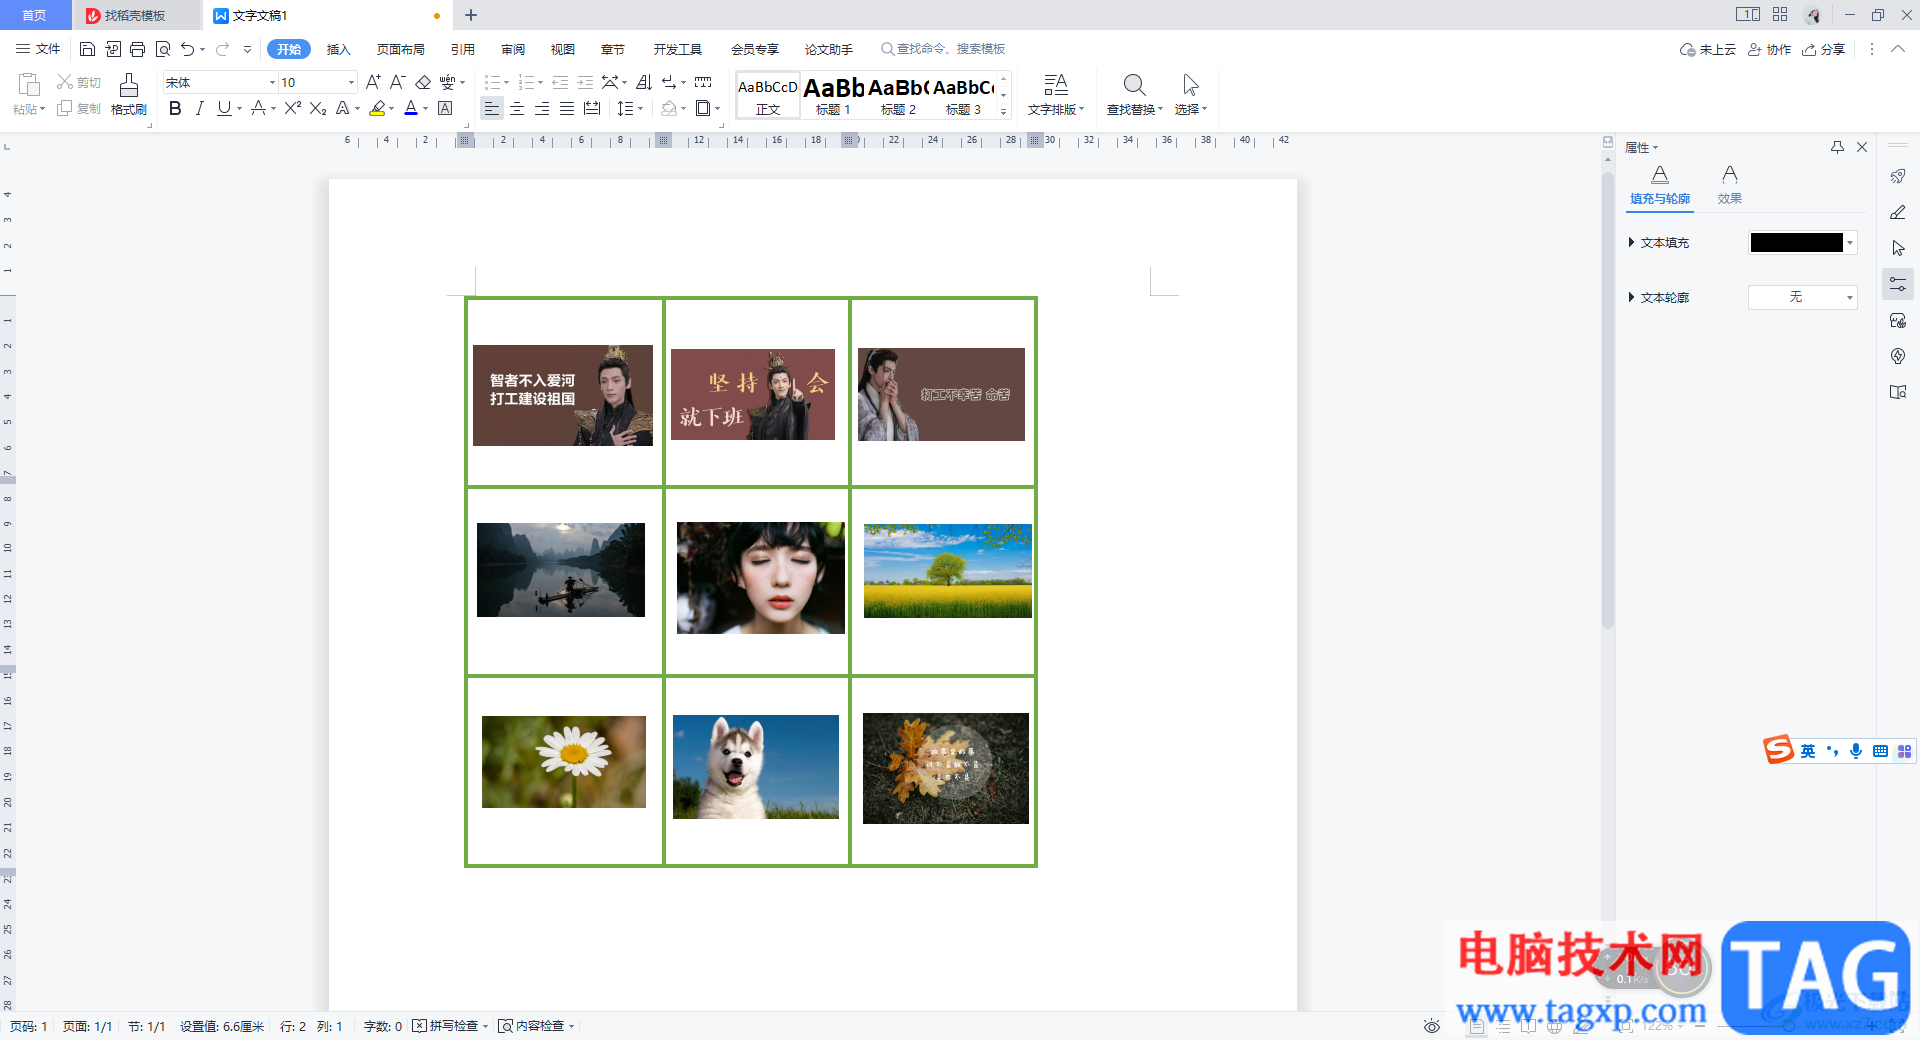Apply the 正文 style
Viewport: 1920px width, 1040px height.
point(768,96)
